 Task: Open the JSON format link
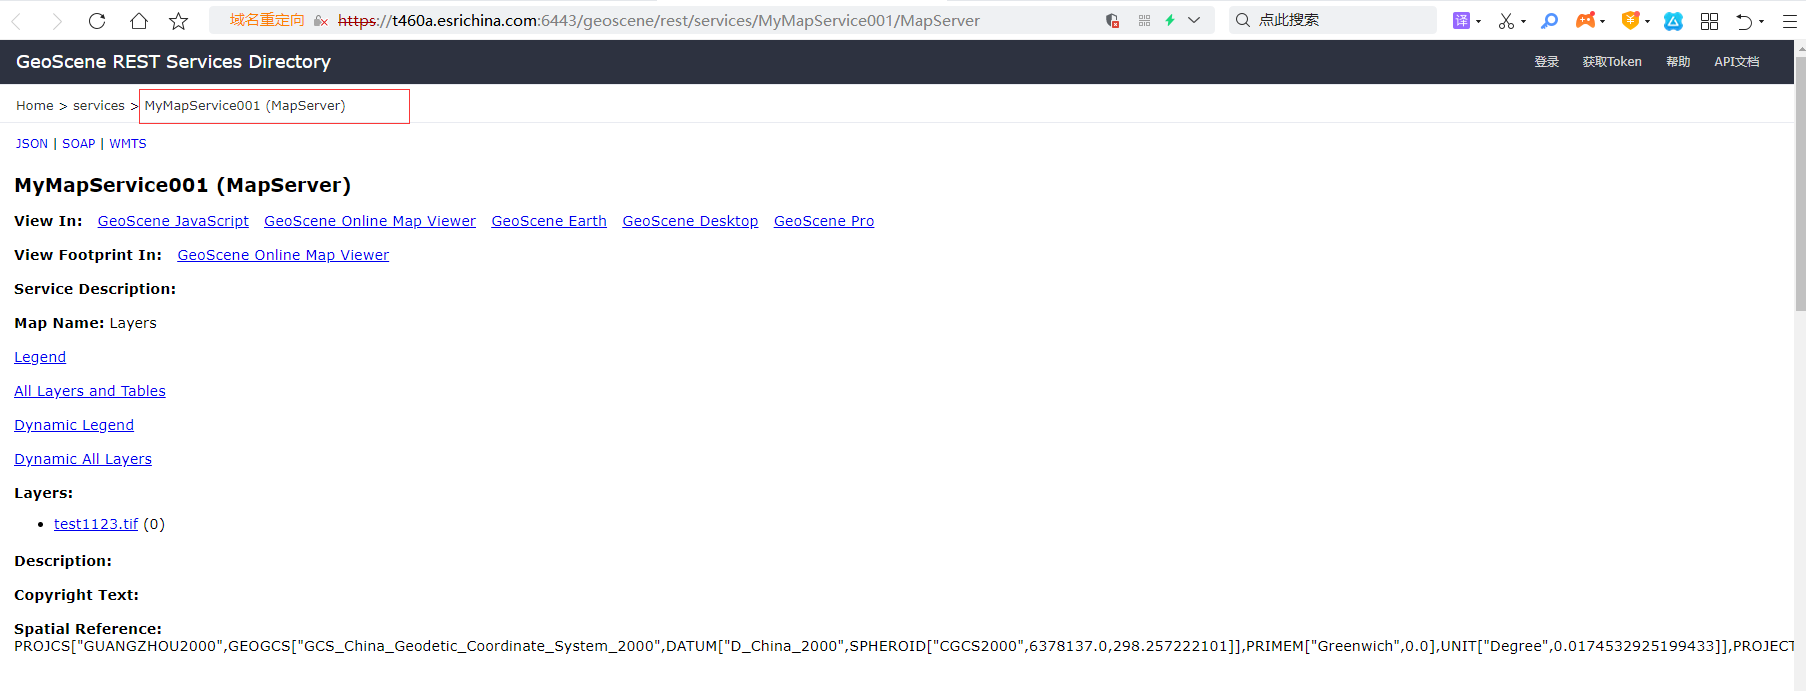pos(32,144)
